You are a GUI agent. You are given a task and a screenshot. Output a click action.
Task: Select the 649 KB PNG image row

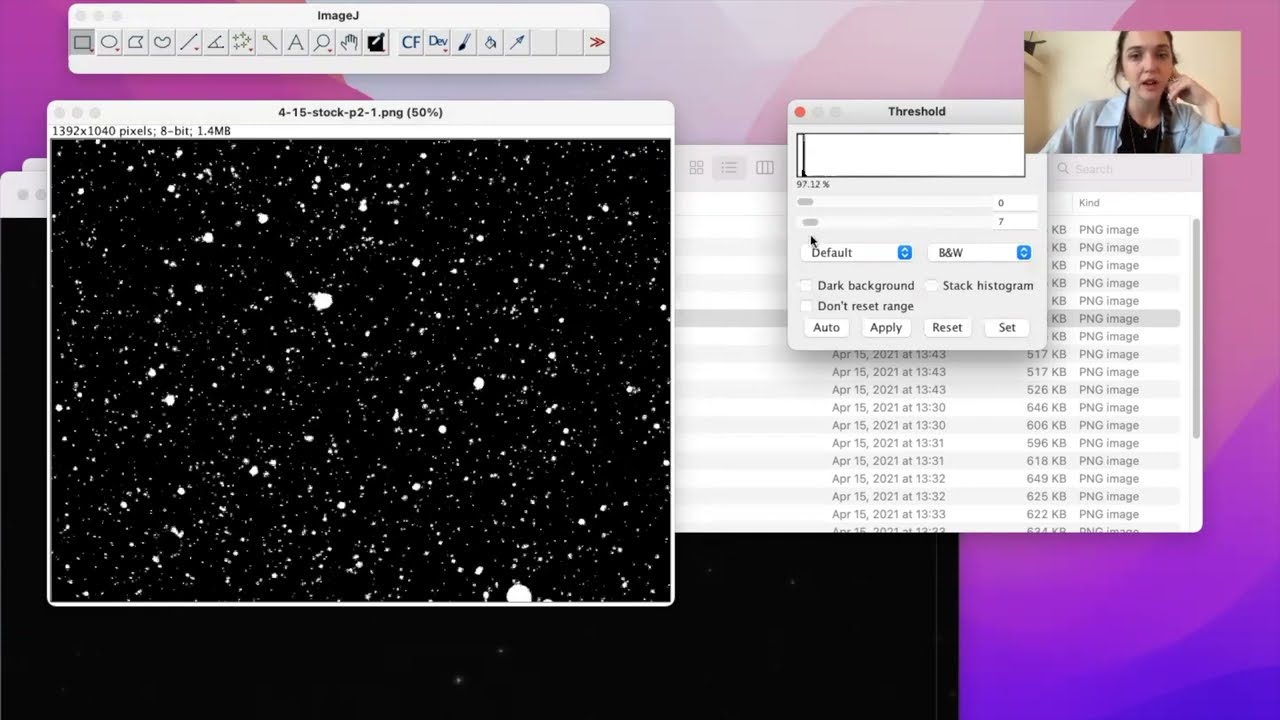(x=927, y=479)
